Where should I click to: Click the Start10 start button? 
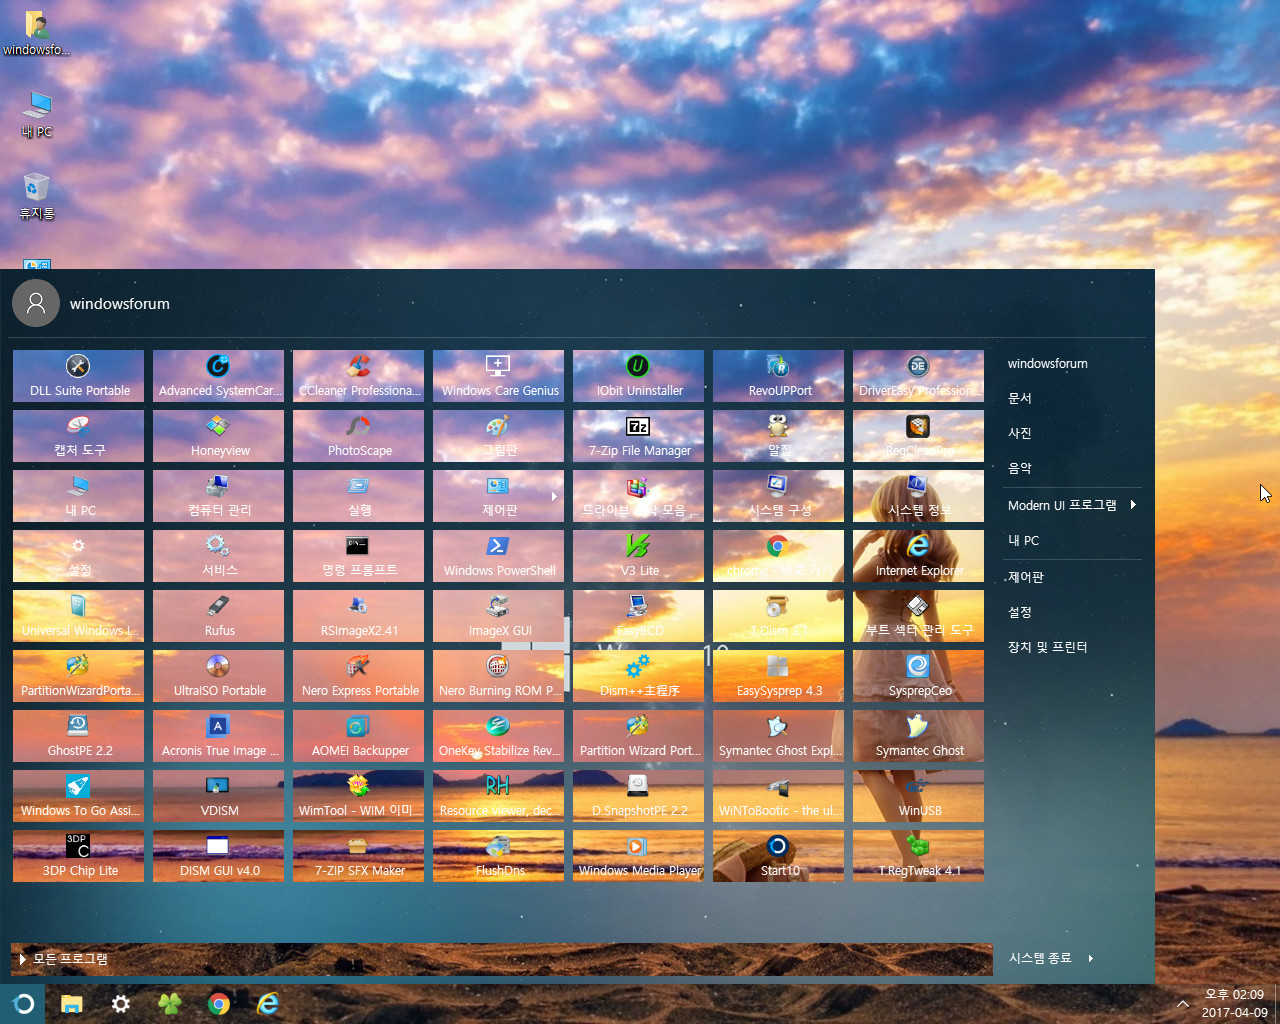23,1004
